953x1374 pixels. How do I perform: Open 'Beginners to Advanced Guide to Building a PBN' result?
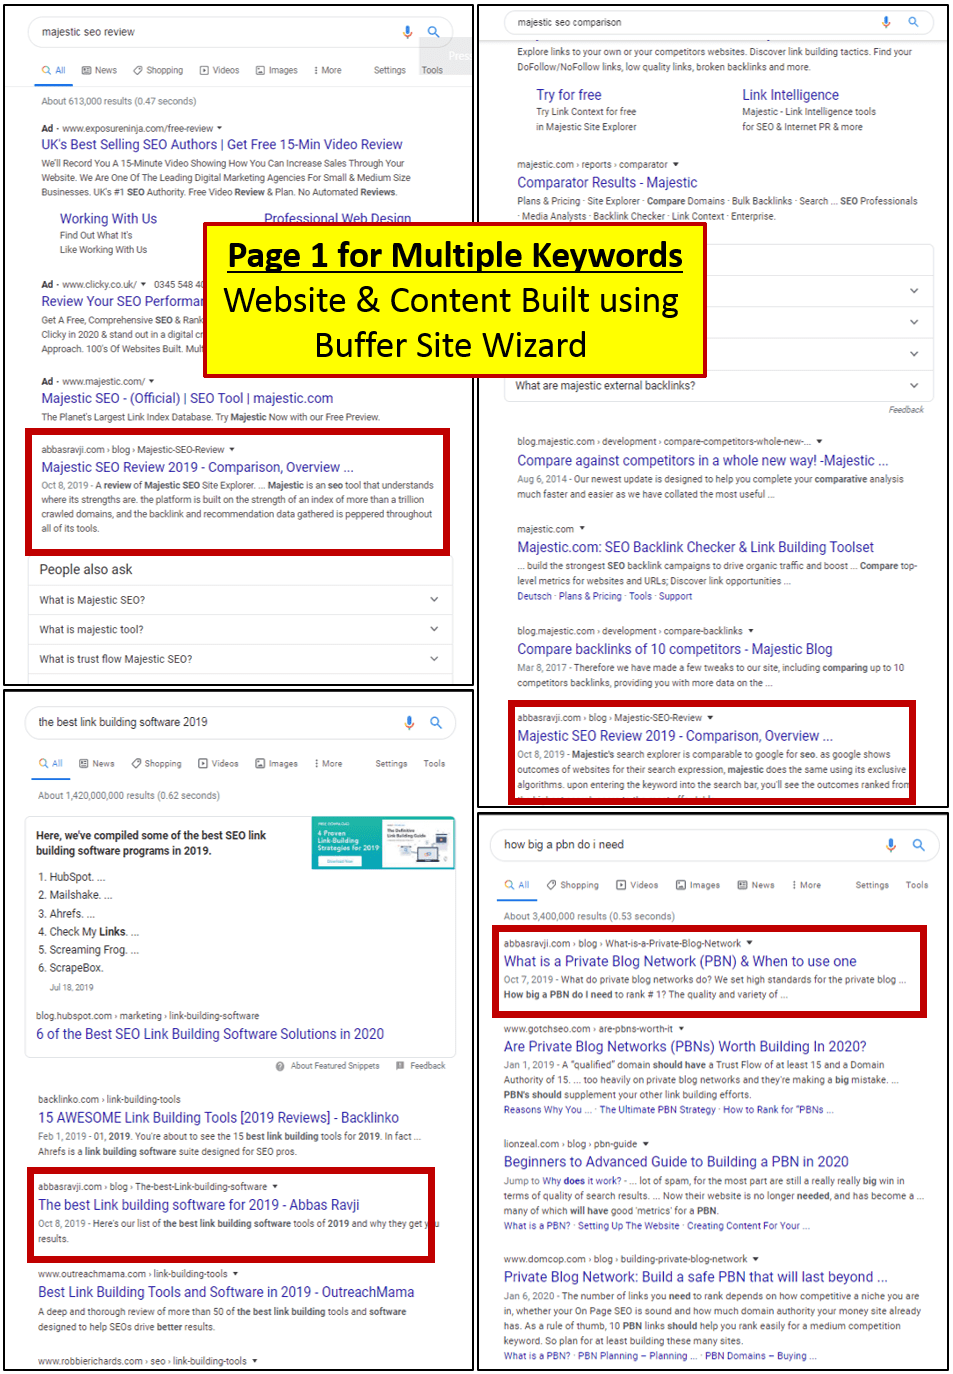coord(676,1162)
